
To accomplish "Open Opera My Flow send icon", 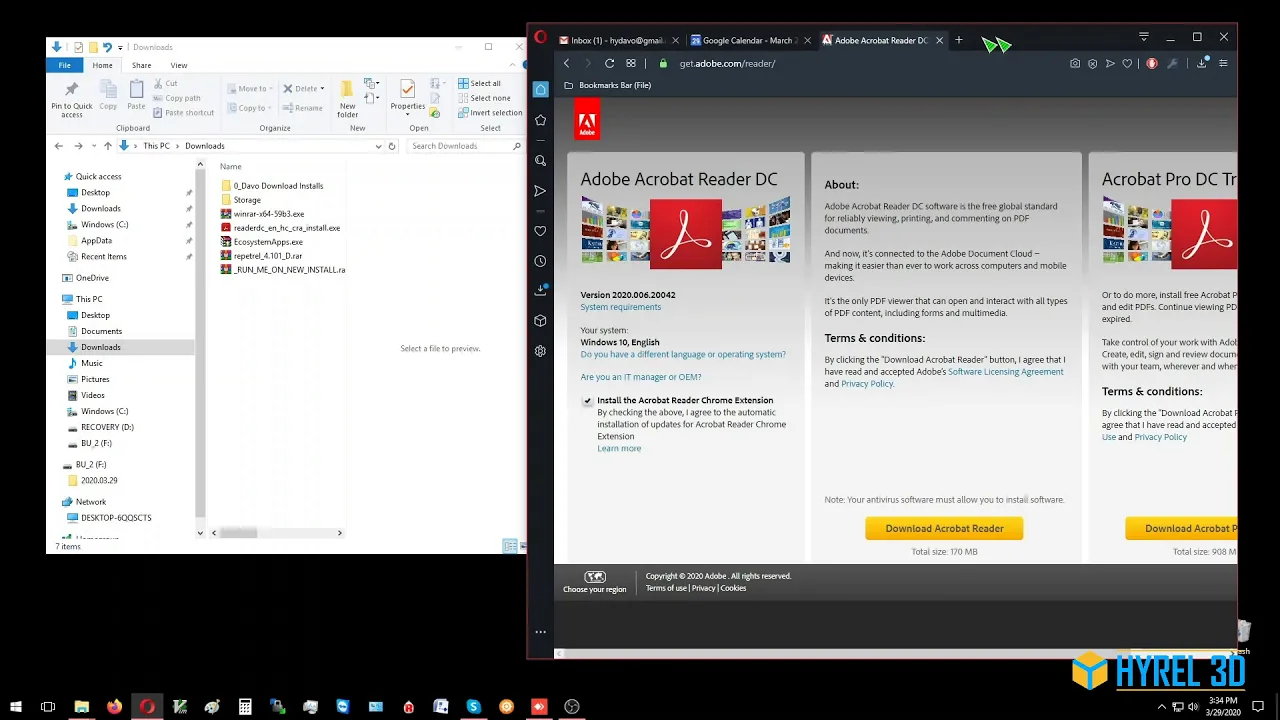I will [1110, 63].
